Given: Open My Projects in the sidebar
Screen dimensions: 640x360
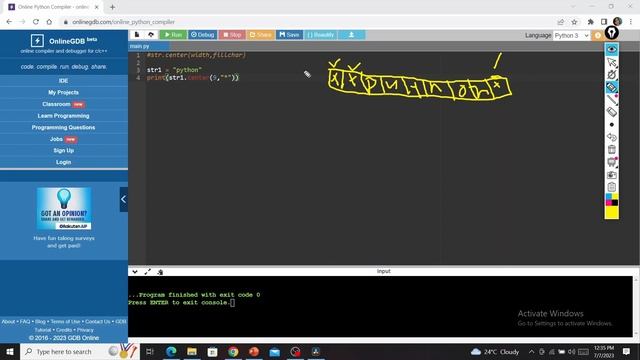Looking at the screenshot, I should (x=63, y=92).
